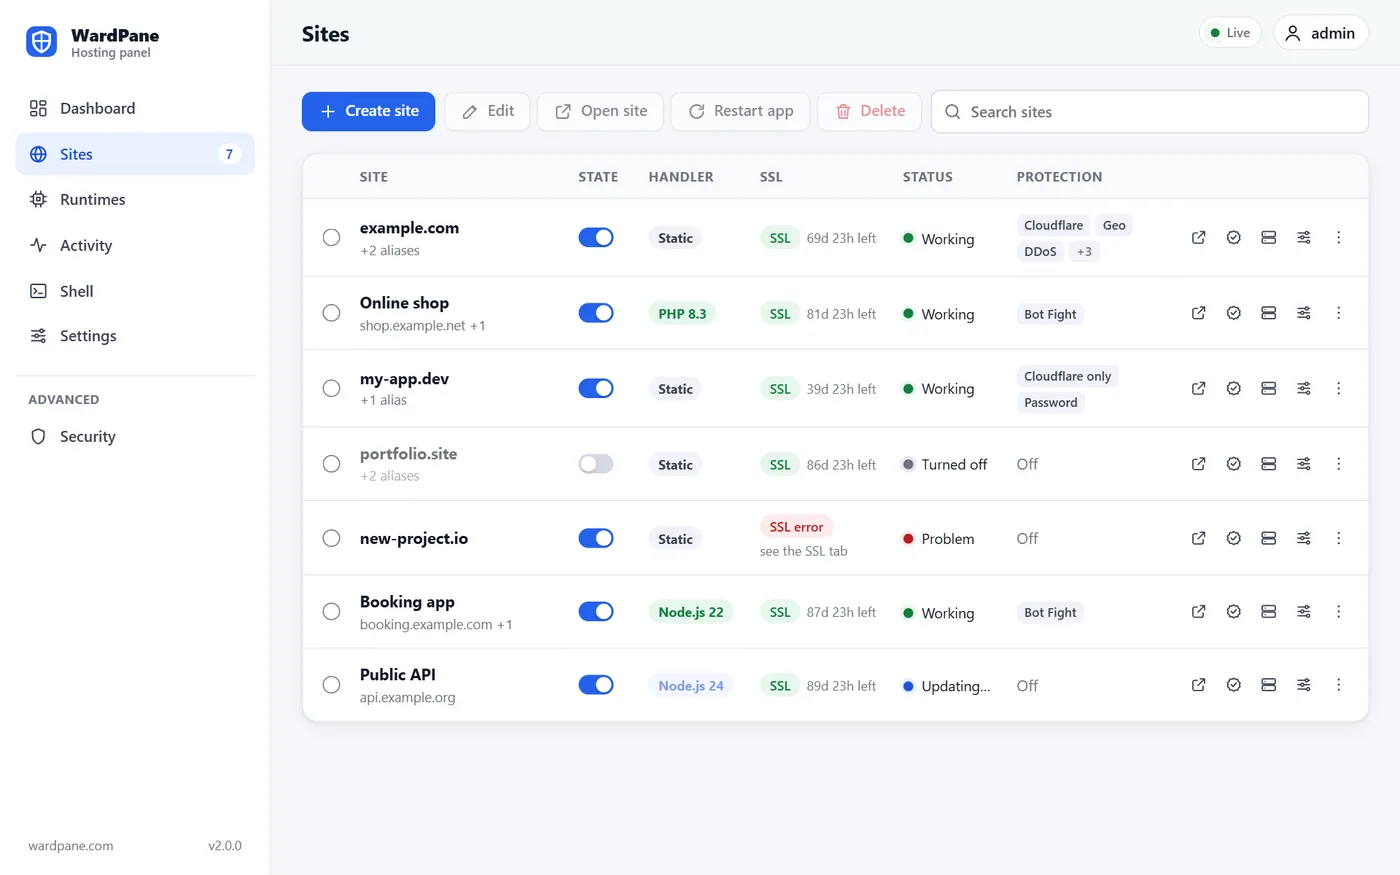Enable the portfolio.site state toggle
The image size is (1400, 875).
pyautogui.click(x=596, y=464)
